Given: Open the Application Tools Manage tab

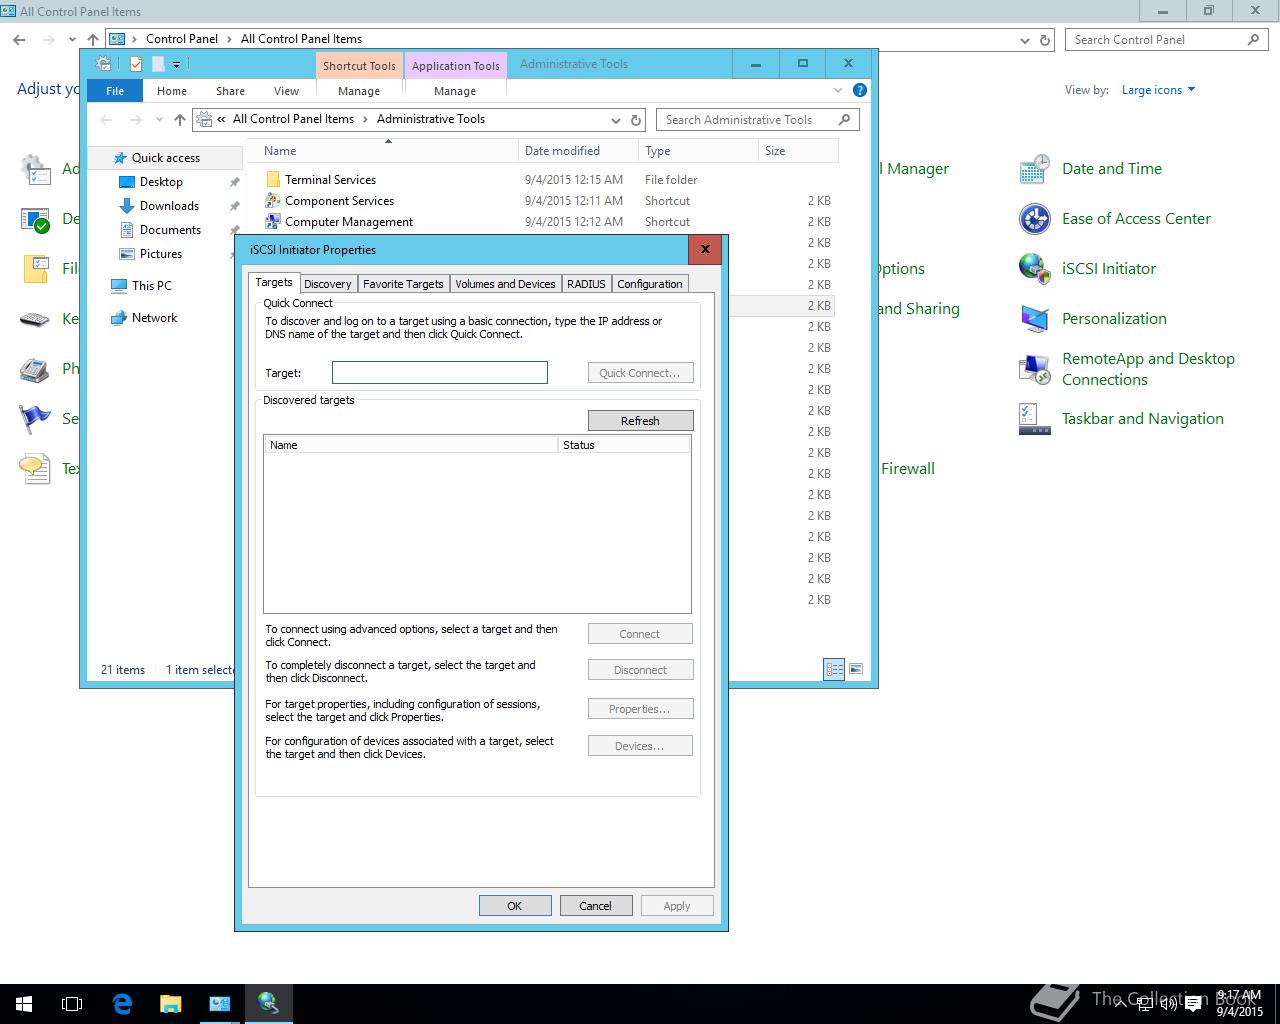Looking at the screenshot, I should click(455, 90).
